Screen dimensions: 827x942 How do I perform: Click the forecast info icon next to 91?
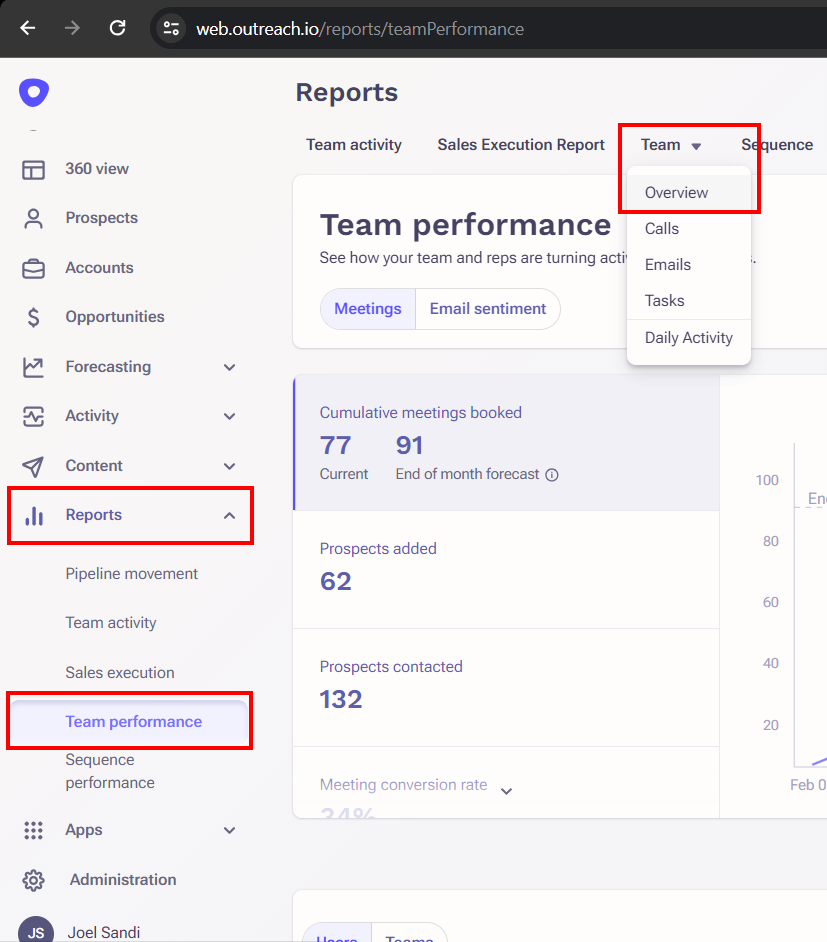[552, 475]
